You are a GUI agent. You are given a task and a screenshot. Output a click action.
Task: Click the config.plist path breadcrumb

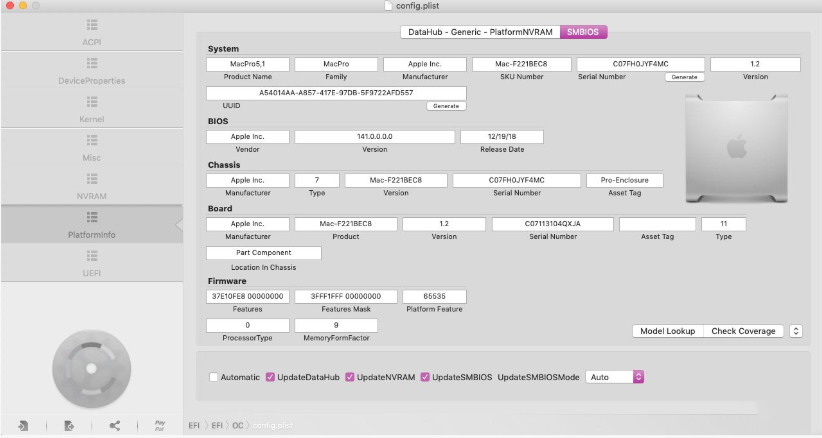tap(273, 425)
